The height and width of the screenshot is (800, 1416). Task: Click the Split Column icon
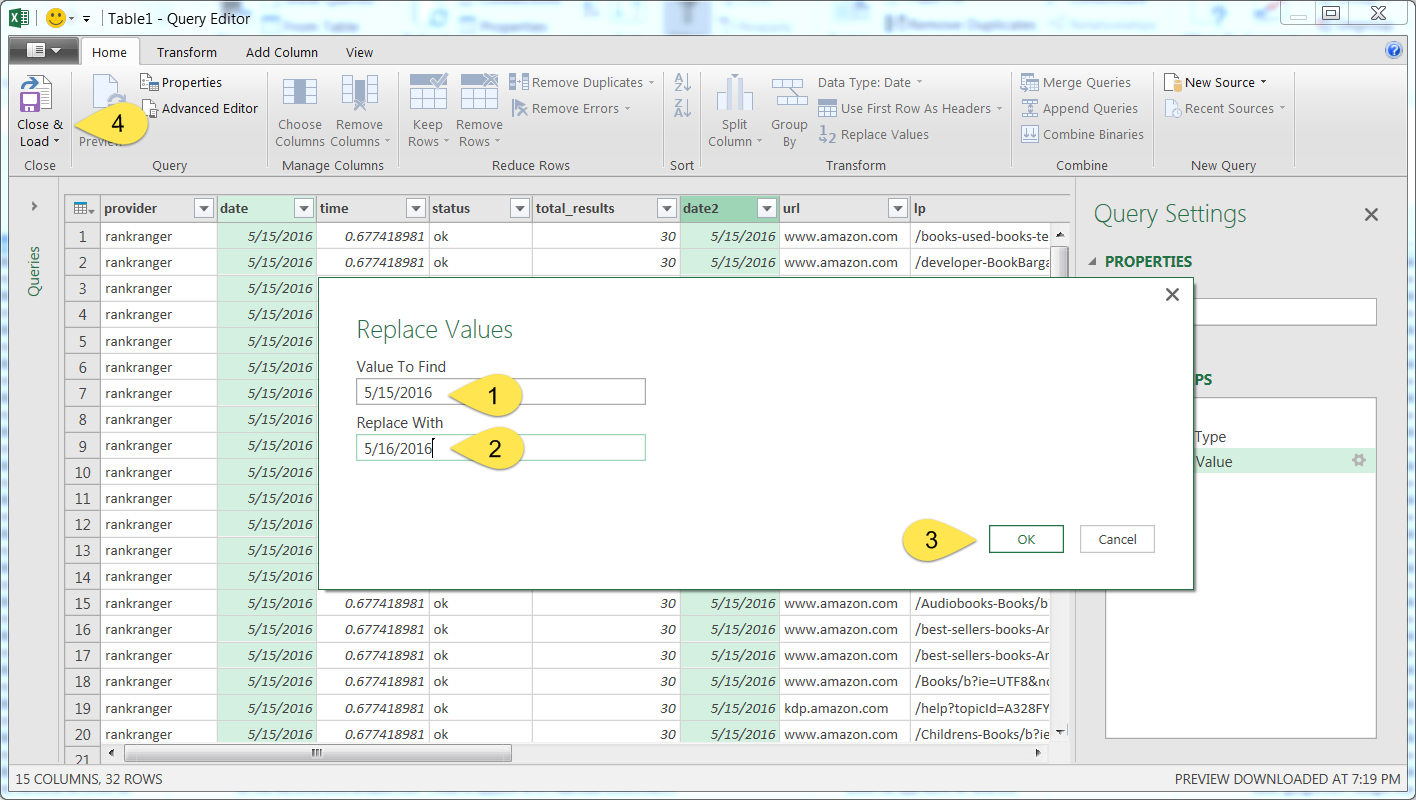pos(734,95)
